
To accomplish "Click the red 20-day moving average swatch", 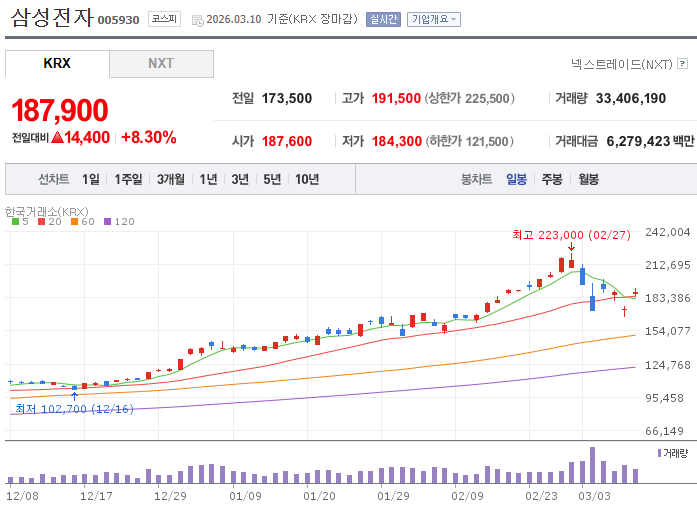I will point(42,221).
